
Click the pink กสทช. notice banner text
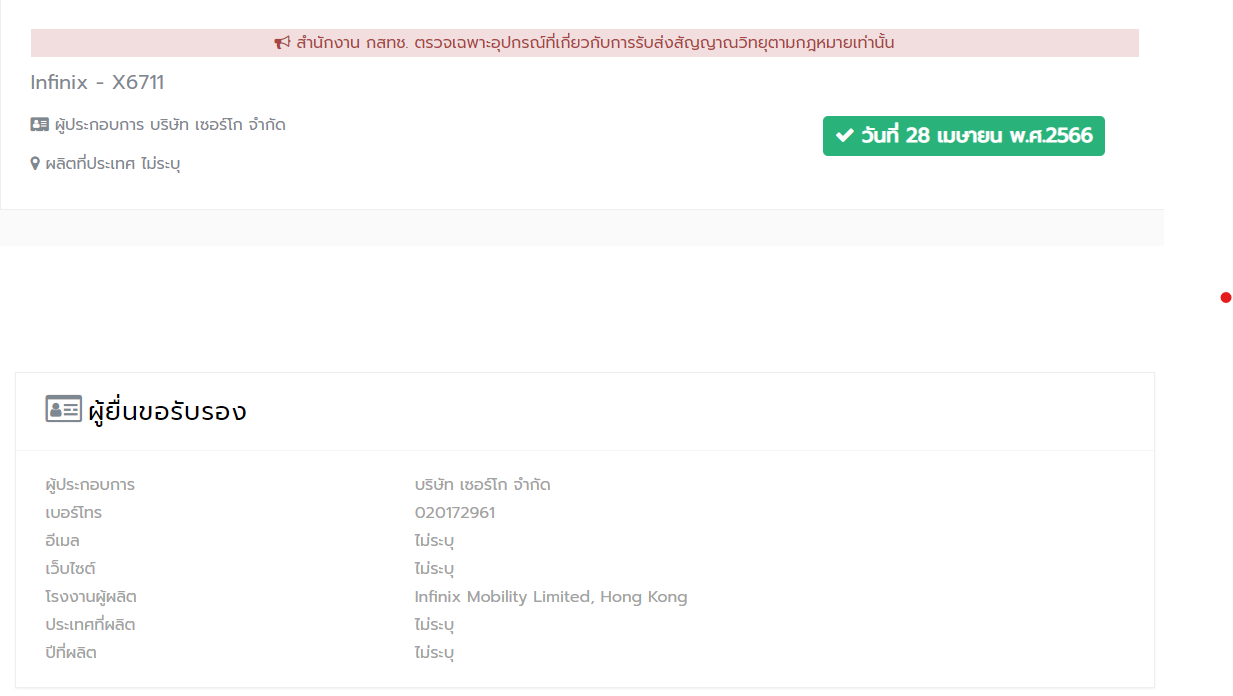coord(595,43)
